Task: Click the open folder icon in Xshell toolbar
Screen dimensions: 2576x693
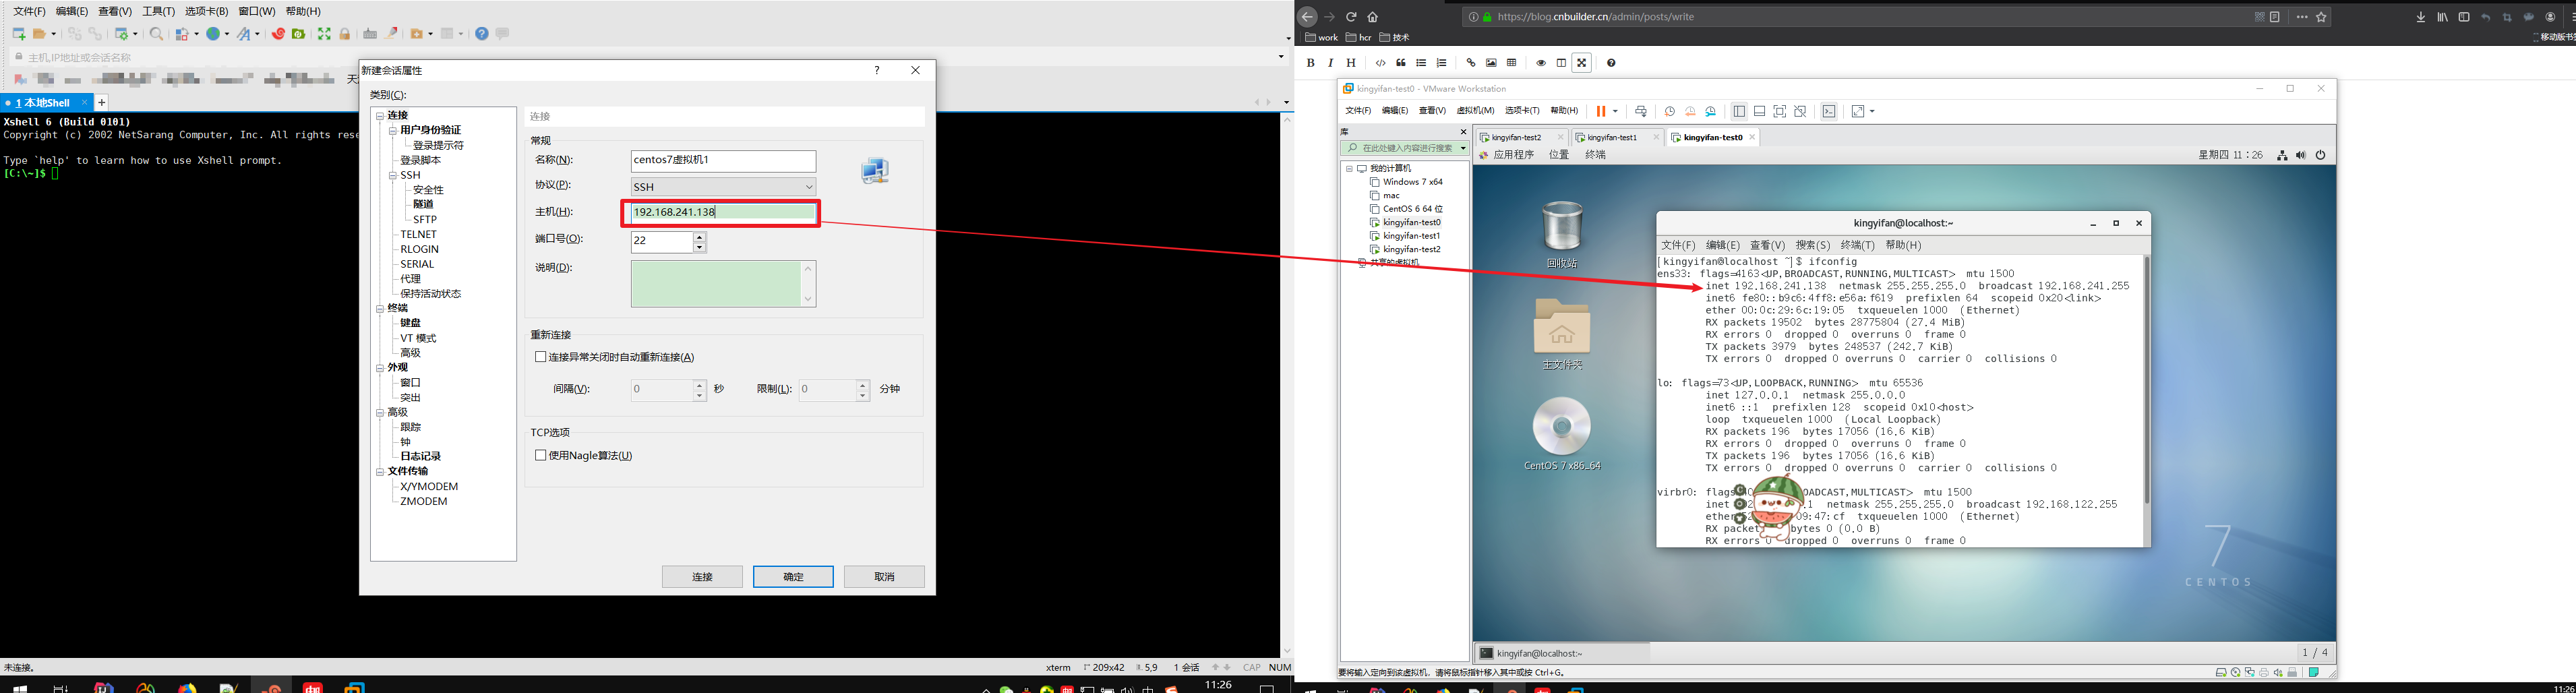Action: [x=40, y=34]
